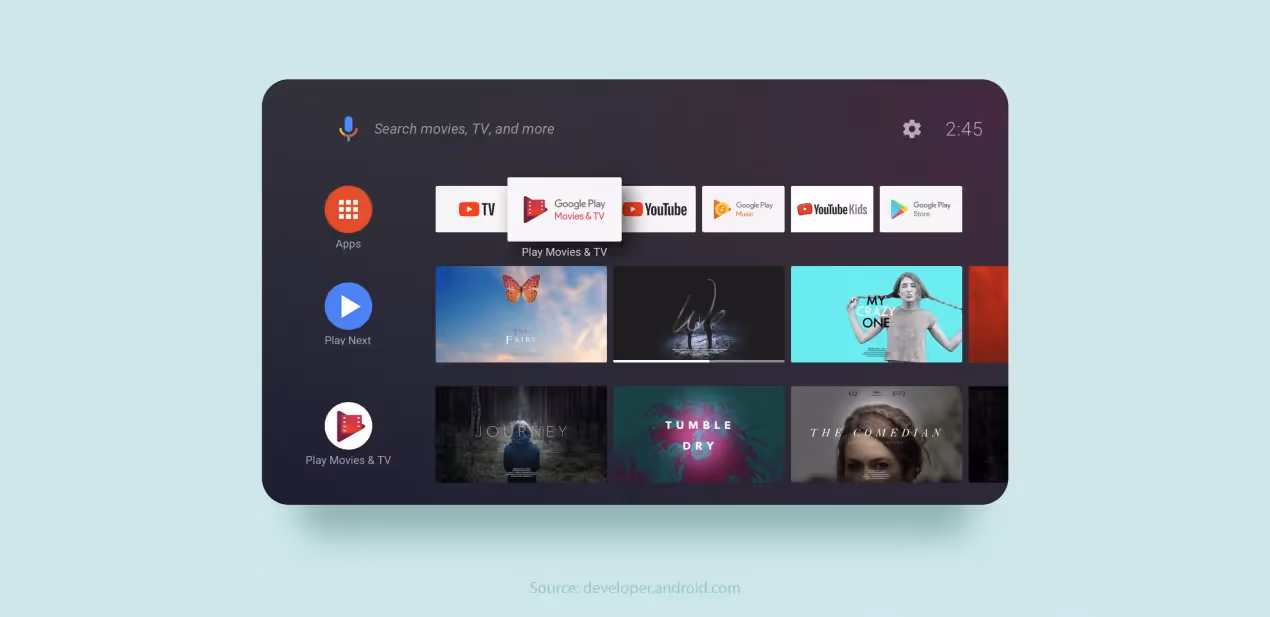Image resolution: width=1270 pixels, height=617 pixels.
Task: Launch YouTube Kids
Action: click(x=831, y=209)
